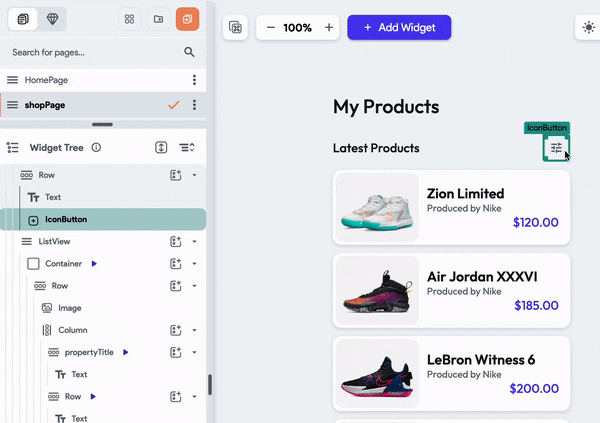Collapse the Column dropdown arrow
Viewport: 600px width, 423px height.
[x=194, y=330]
